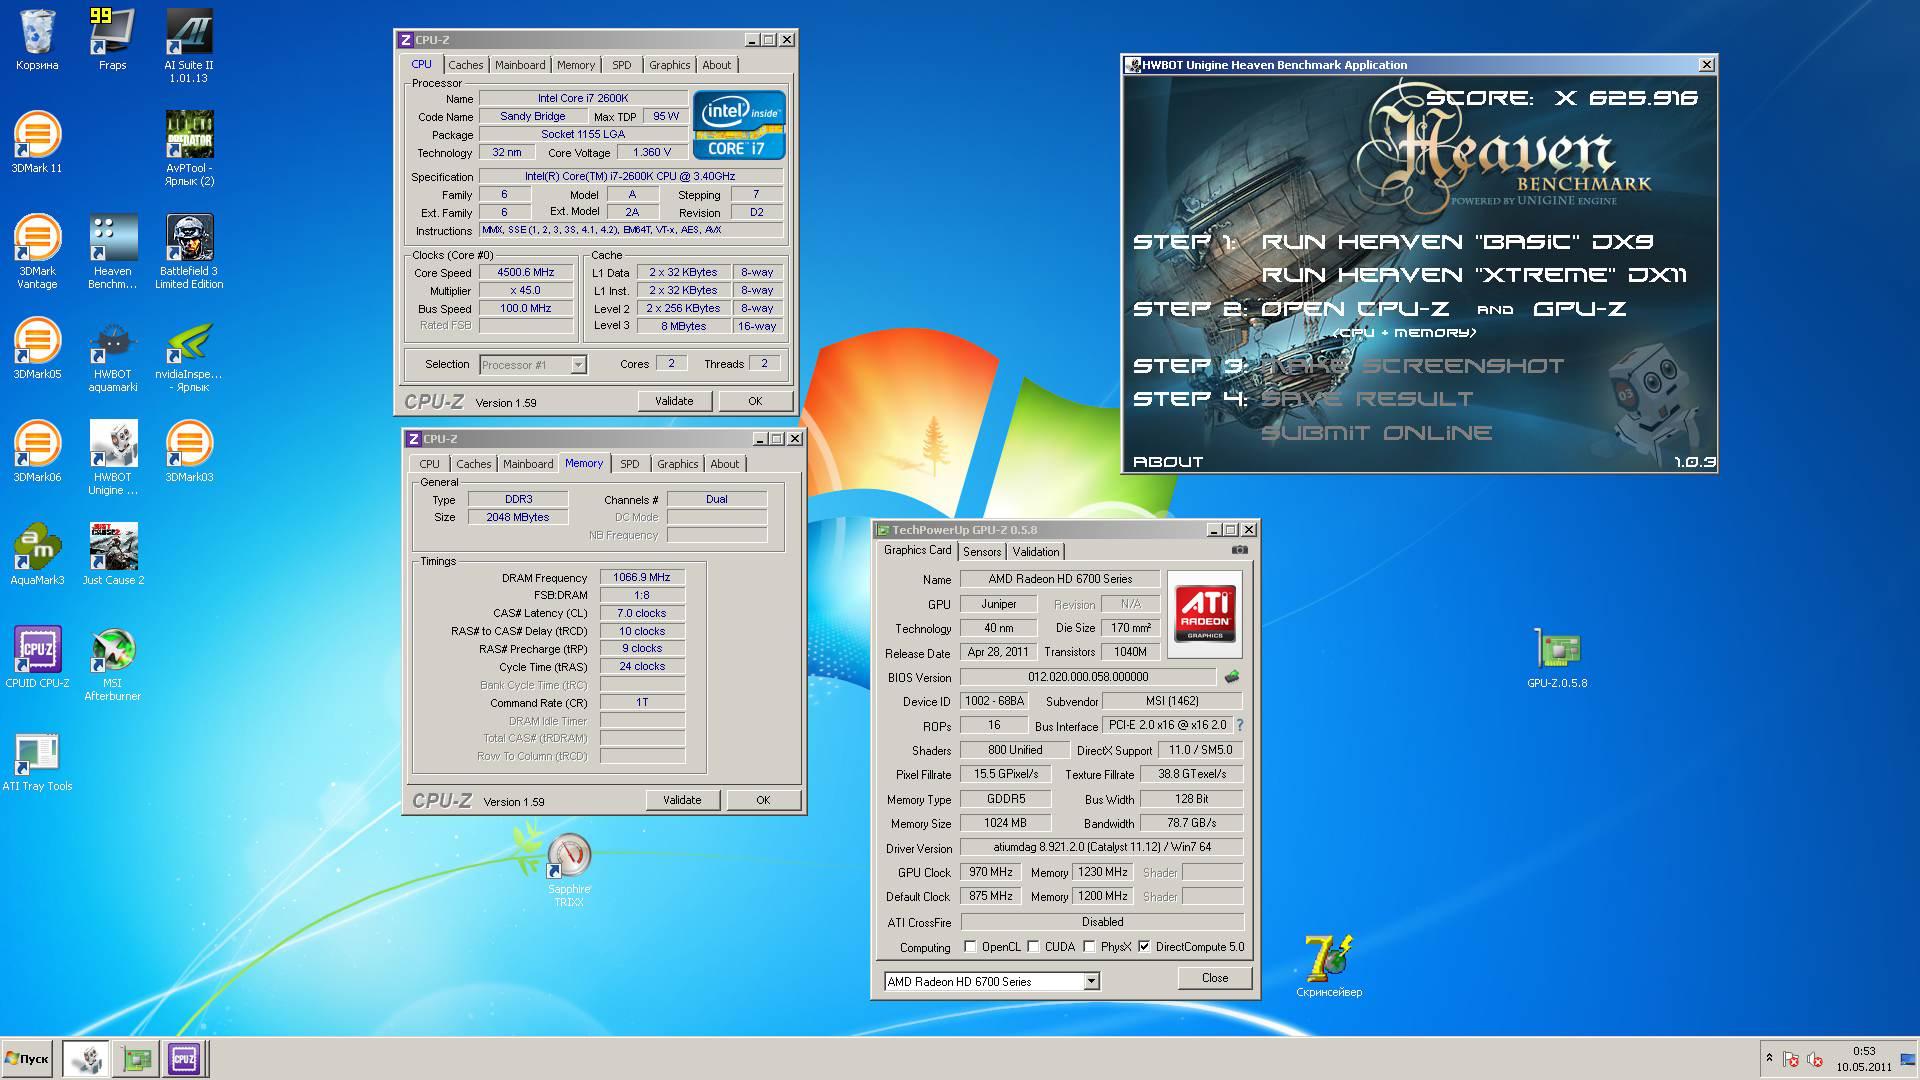This screenshot has width=1920, height=1080.
Task: Click the Bus Interface question mark icon
Action: click(1240, 725)
